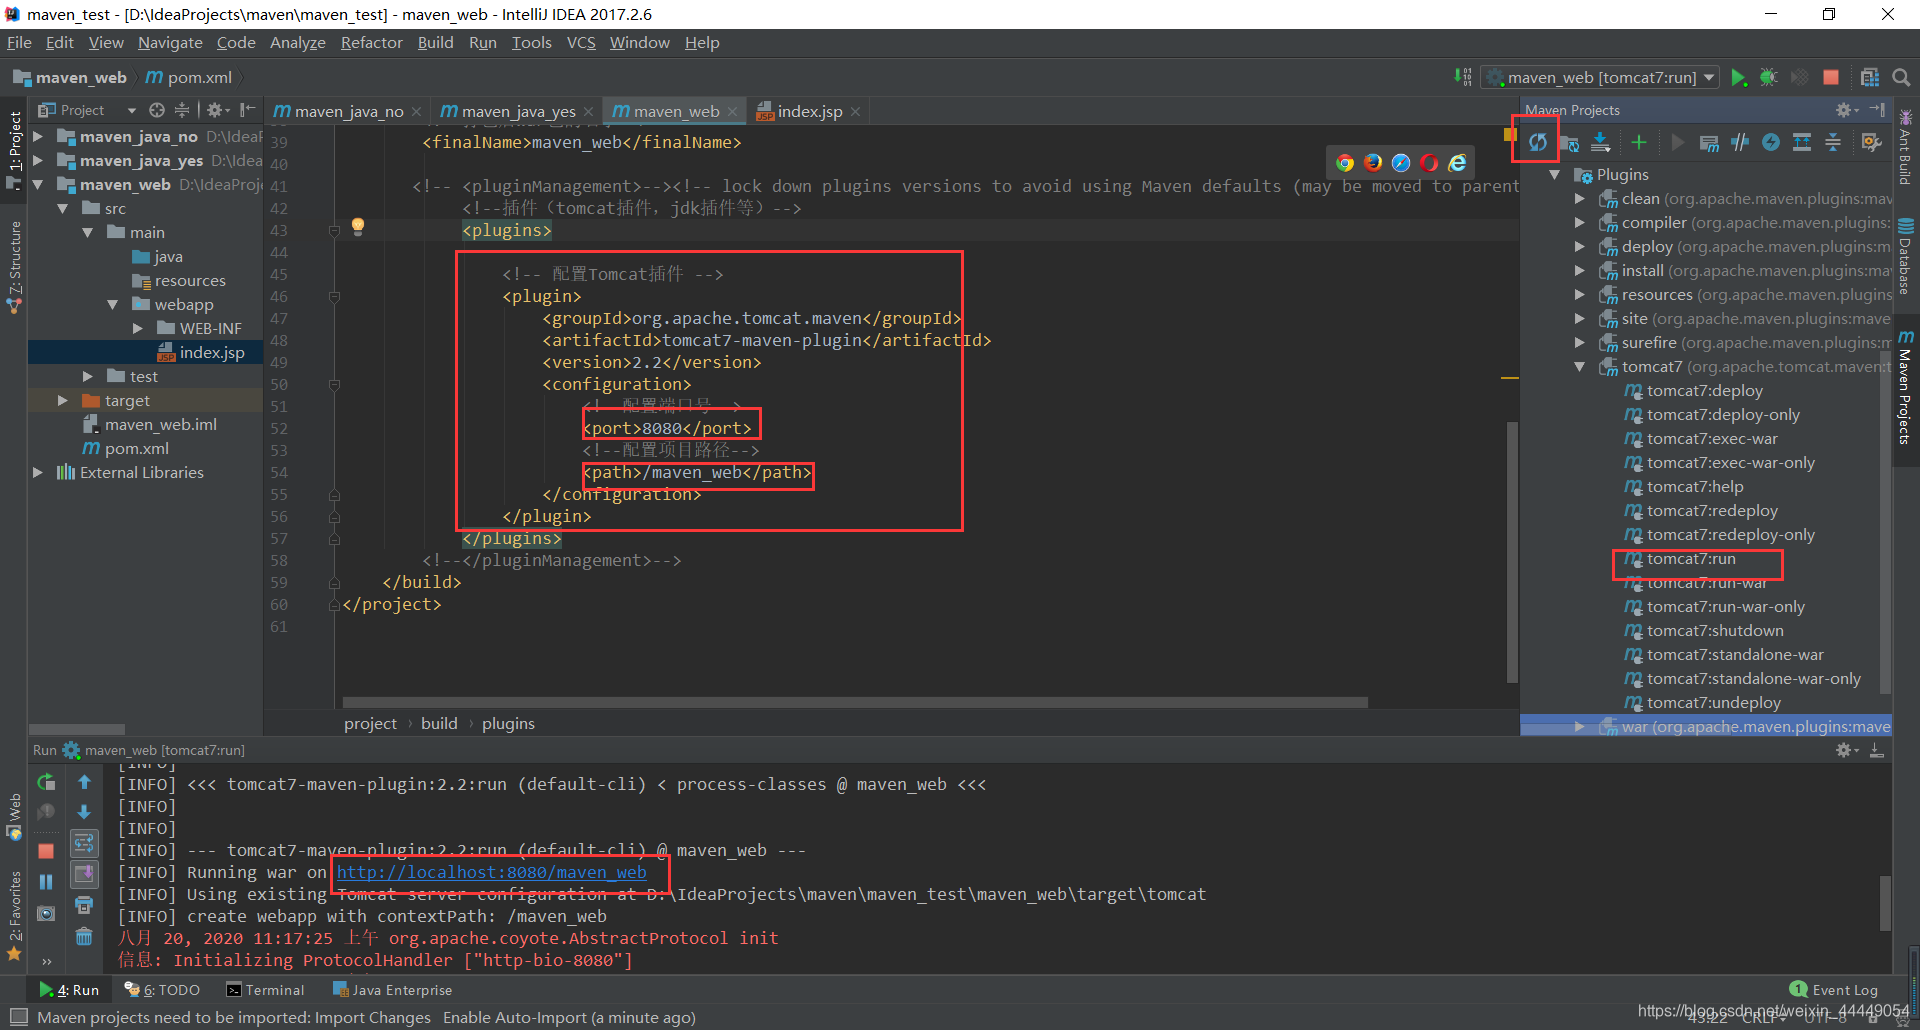This screenshot has height=1030, width=1920.
Task: Click red Stop icon in main toolbar
Action: pos(1830,77)
